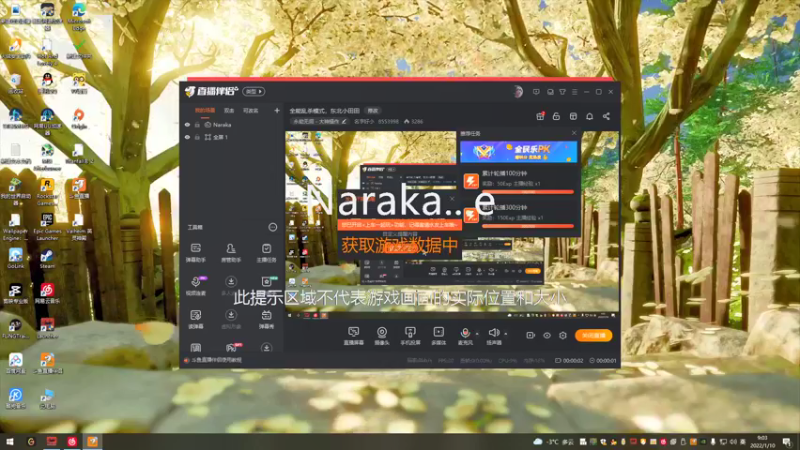Close the recommended tasks panel
800x450 pixels.
pos(574,133)
